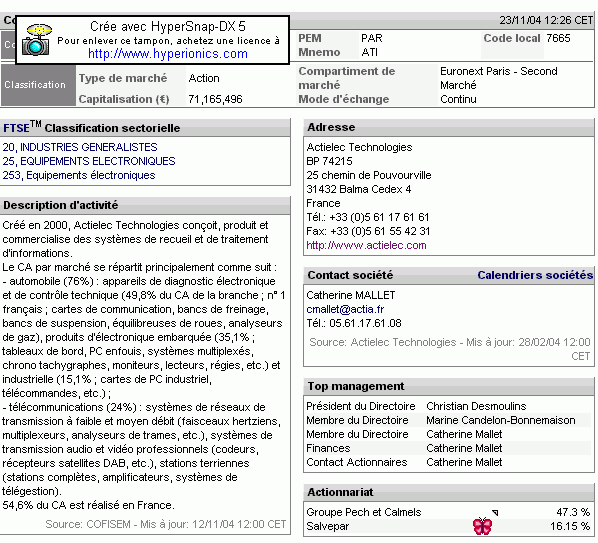
Task: Click the Finances row label
Action: pyautogui.click(x=328, y=448)
